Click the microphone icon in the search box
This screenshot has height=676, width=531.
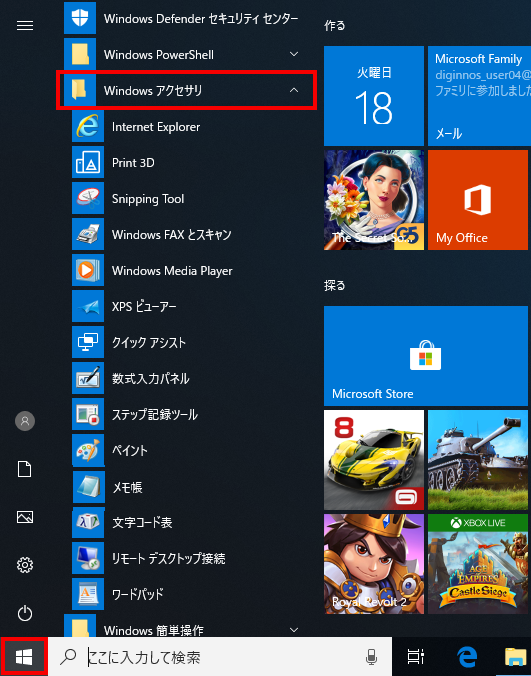[x=371, y=657]
